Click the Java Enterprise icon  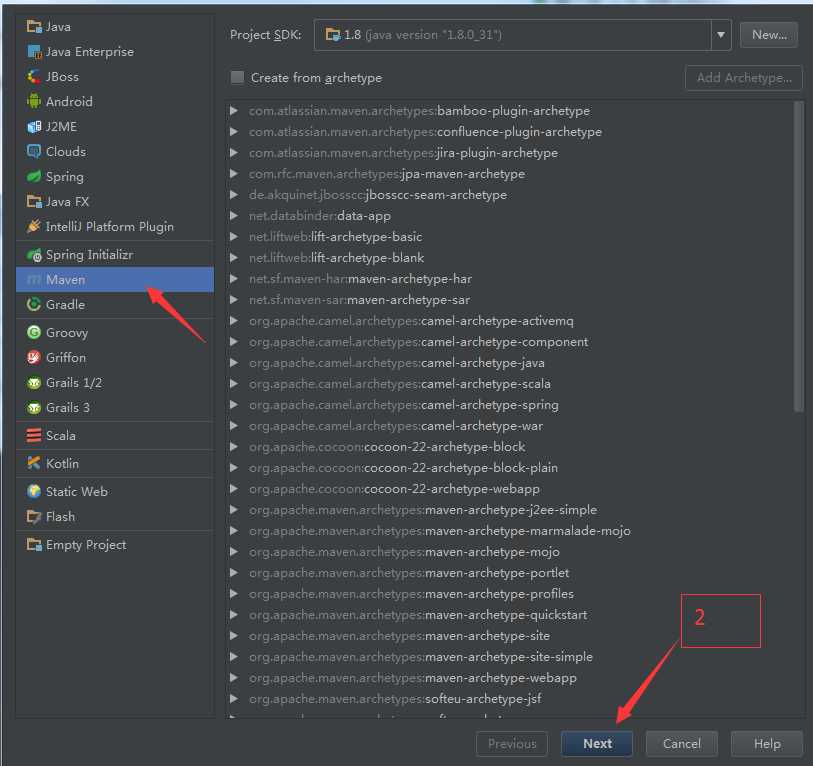point(34,51)
